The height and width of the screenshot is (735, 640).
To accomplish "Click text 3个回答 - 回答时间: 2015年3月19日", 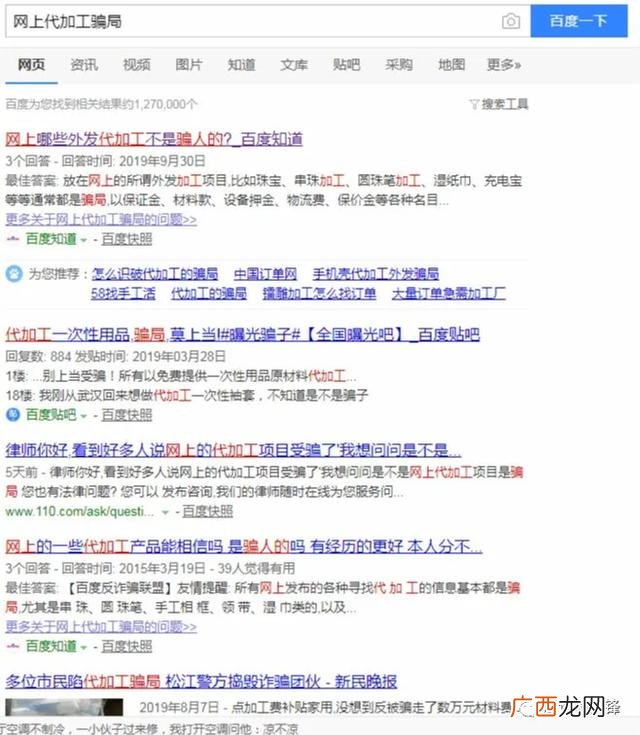I will click(x=105, y=569).
